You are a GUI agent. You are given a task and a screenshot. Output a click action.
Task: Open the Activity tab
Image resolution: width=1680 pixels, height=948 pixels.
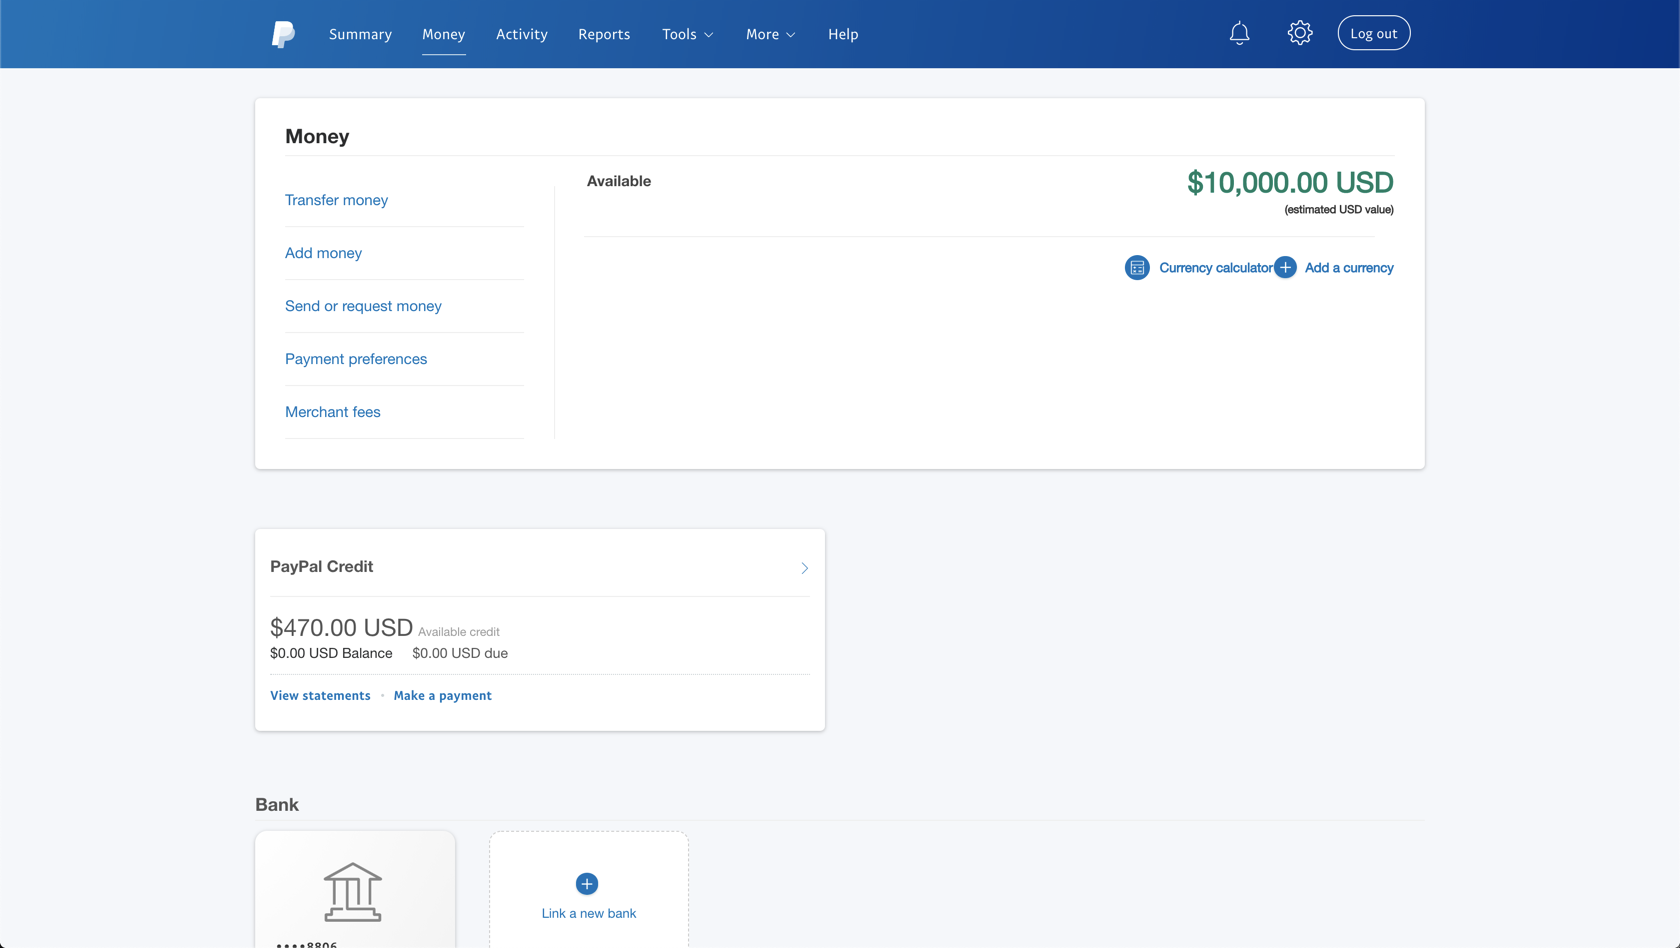[x=521, y=34]
